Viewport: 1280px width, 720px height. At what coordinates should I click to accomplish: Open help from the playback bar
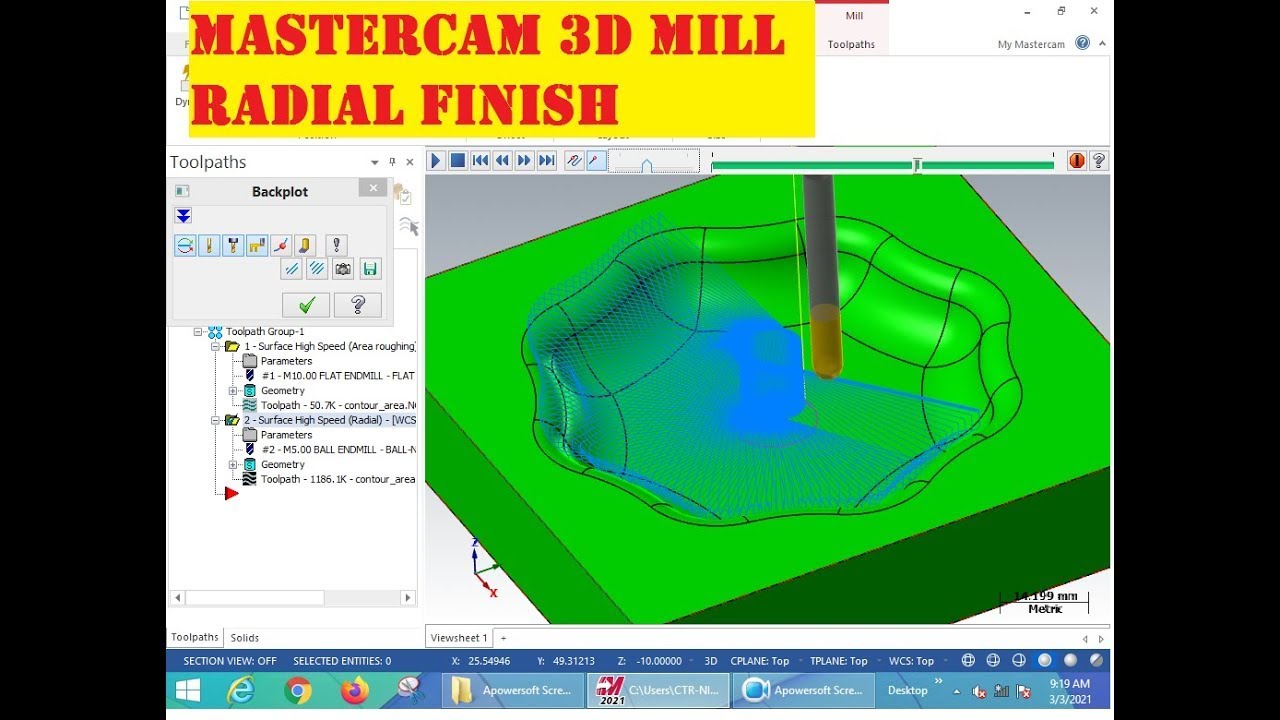[1098, 160]
